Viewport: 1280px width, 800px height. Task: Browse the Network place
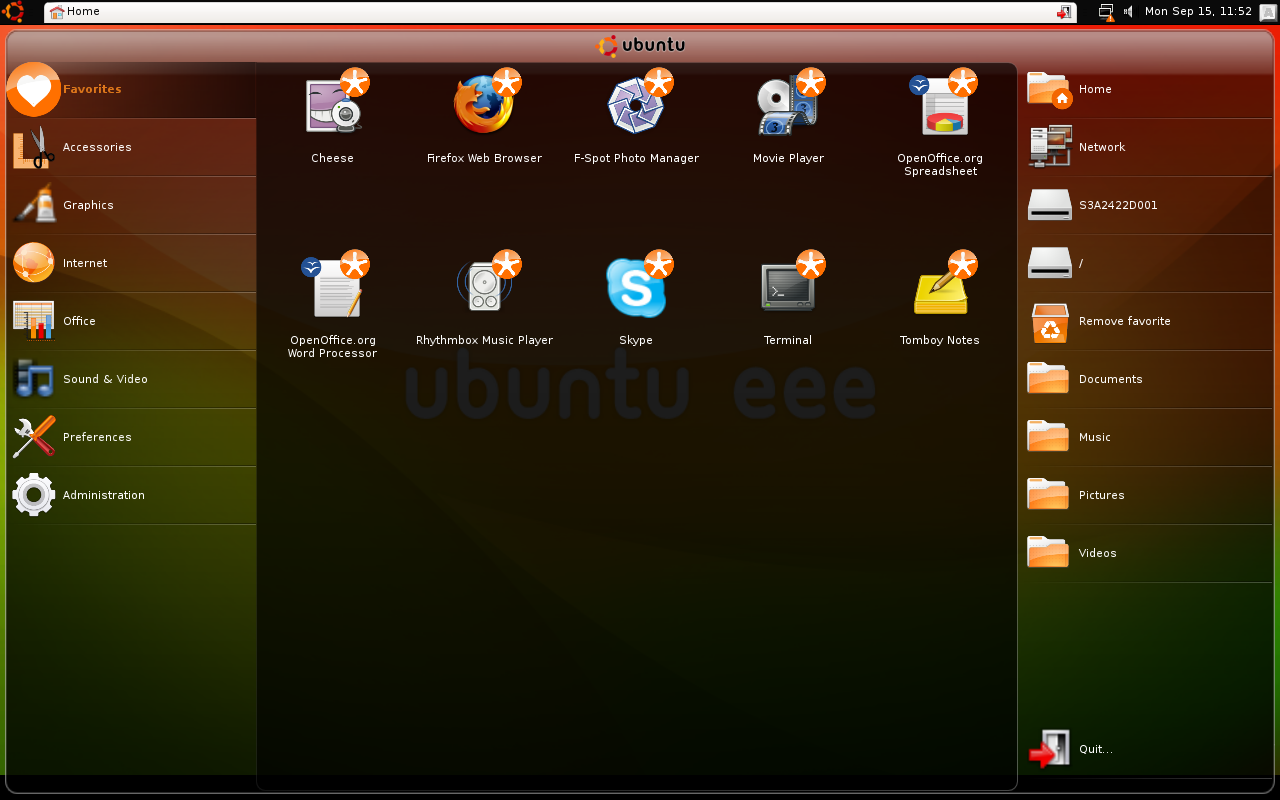[x=1148, y=148]
